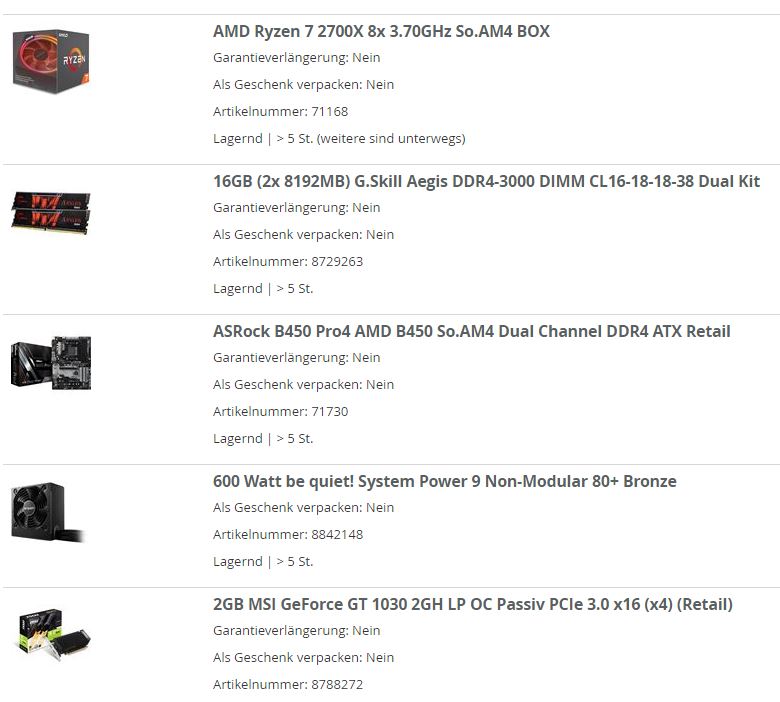Click 'Als Geschenk verpacken' under ASRock board
The height and width of the screenshot is (702, 780).
pyautogui.click(x=303, y=385)
